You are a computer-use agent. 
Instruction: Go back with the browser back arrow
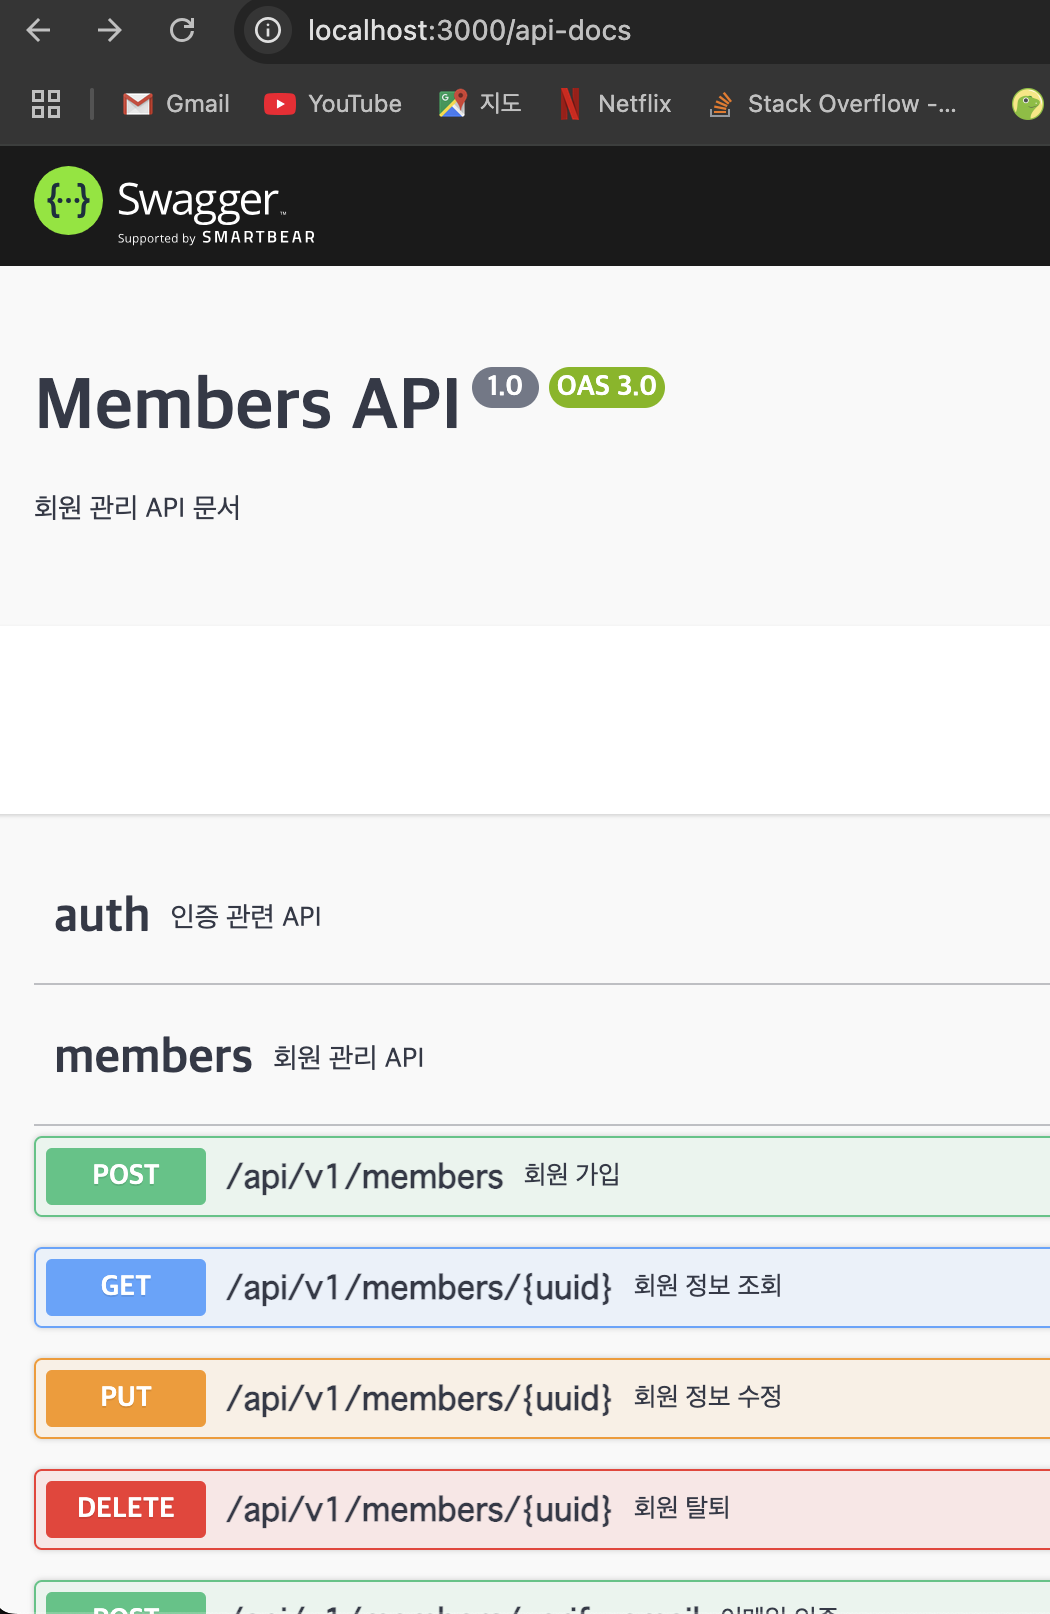point(38,30)
